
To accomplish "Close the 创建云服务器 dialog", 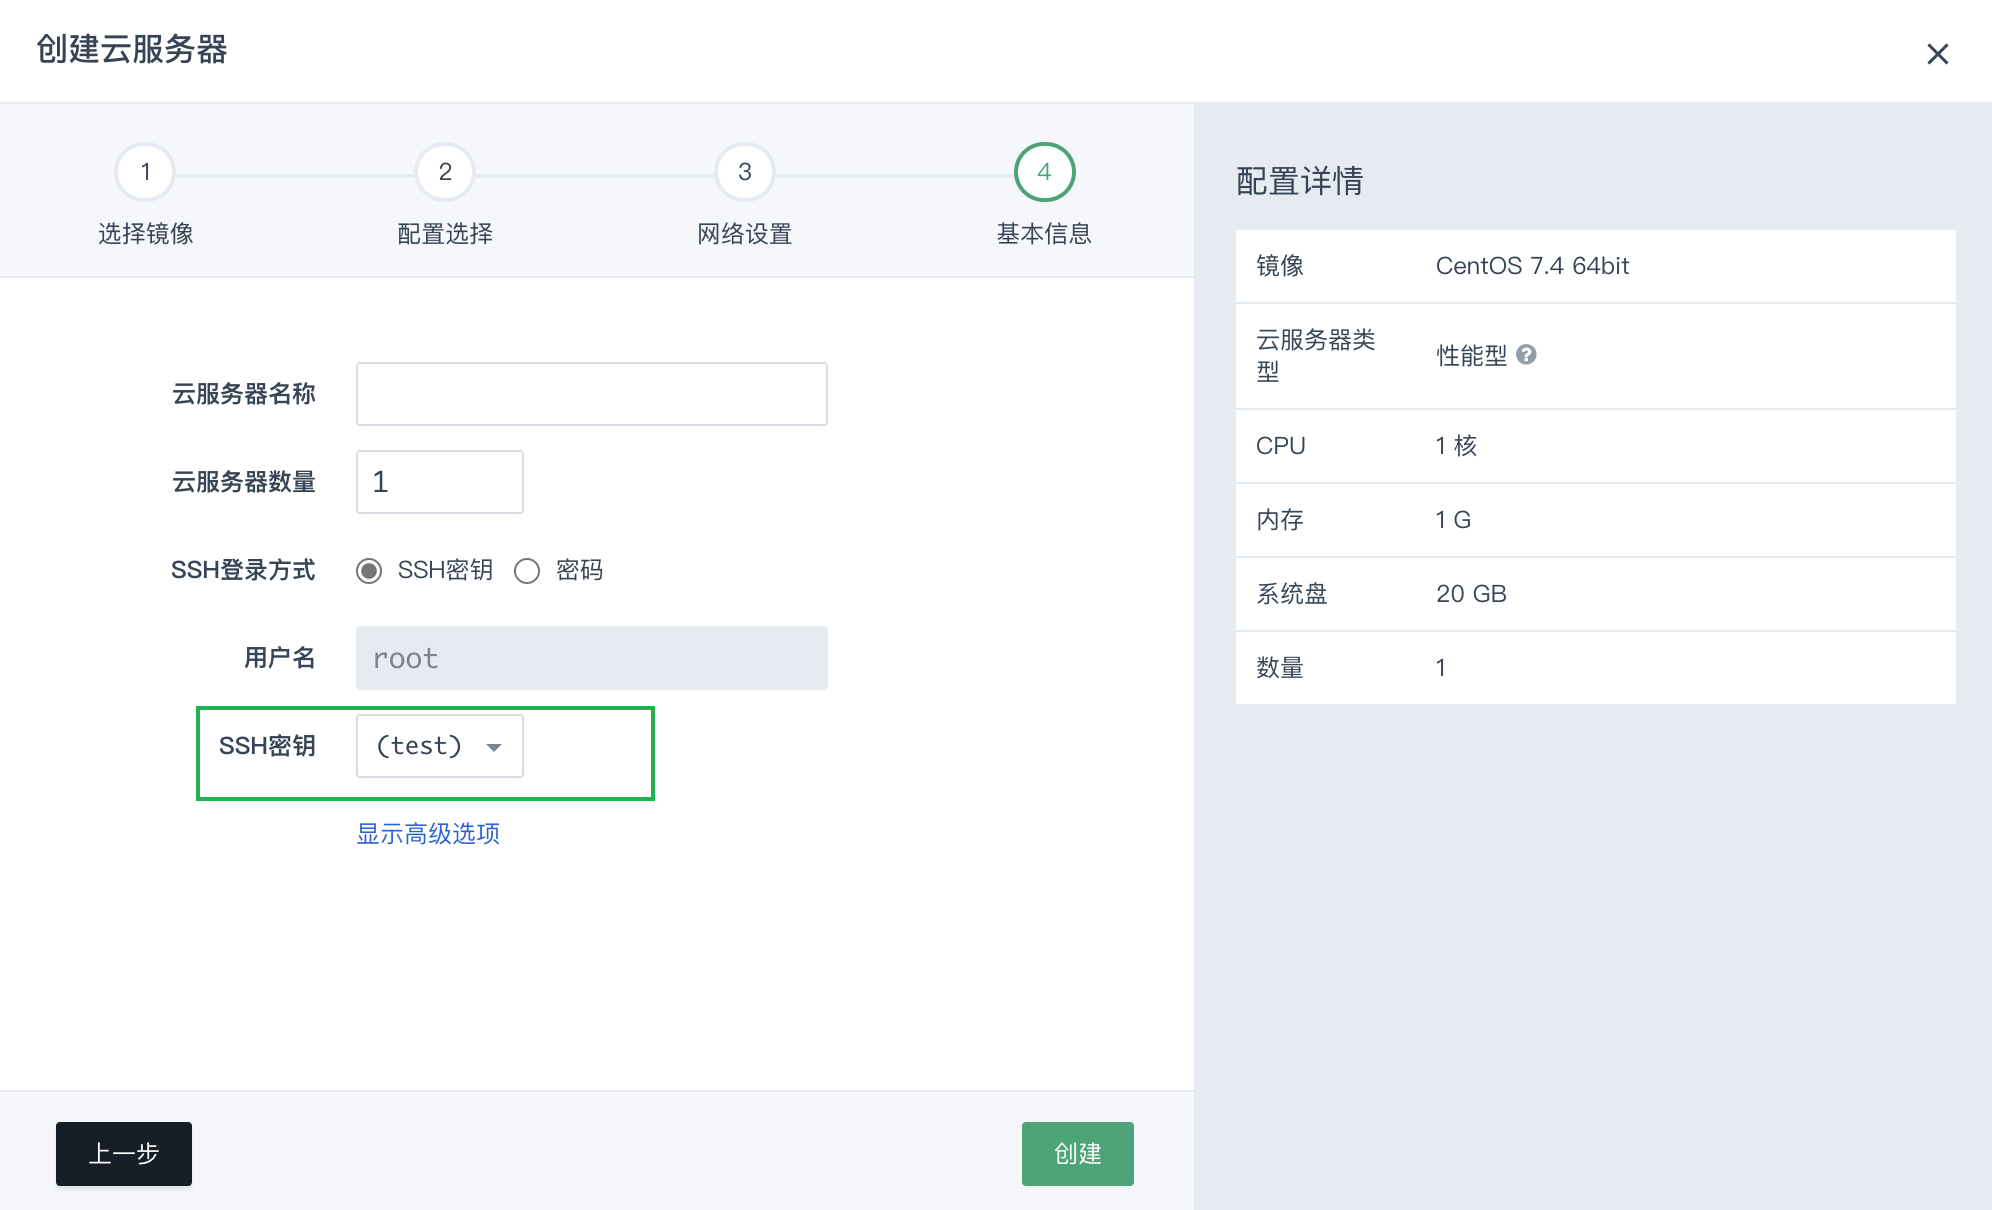I will pos(1939,54).
